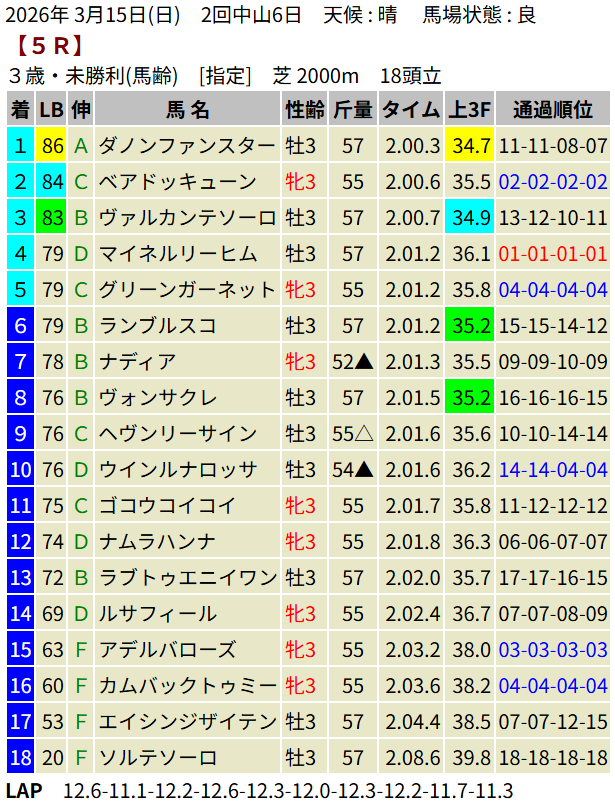
Task: Click the 着 finish-order column header
Action: pos(20,110)
